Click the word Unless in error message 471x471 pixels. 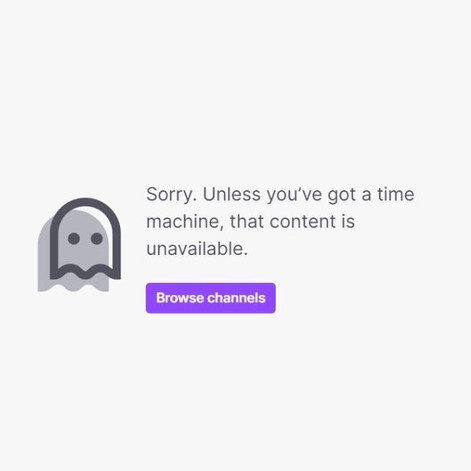[x=232, y=194]
